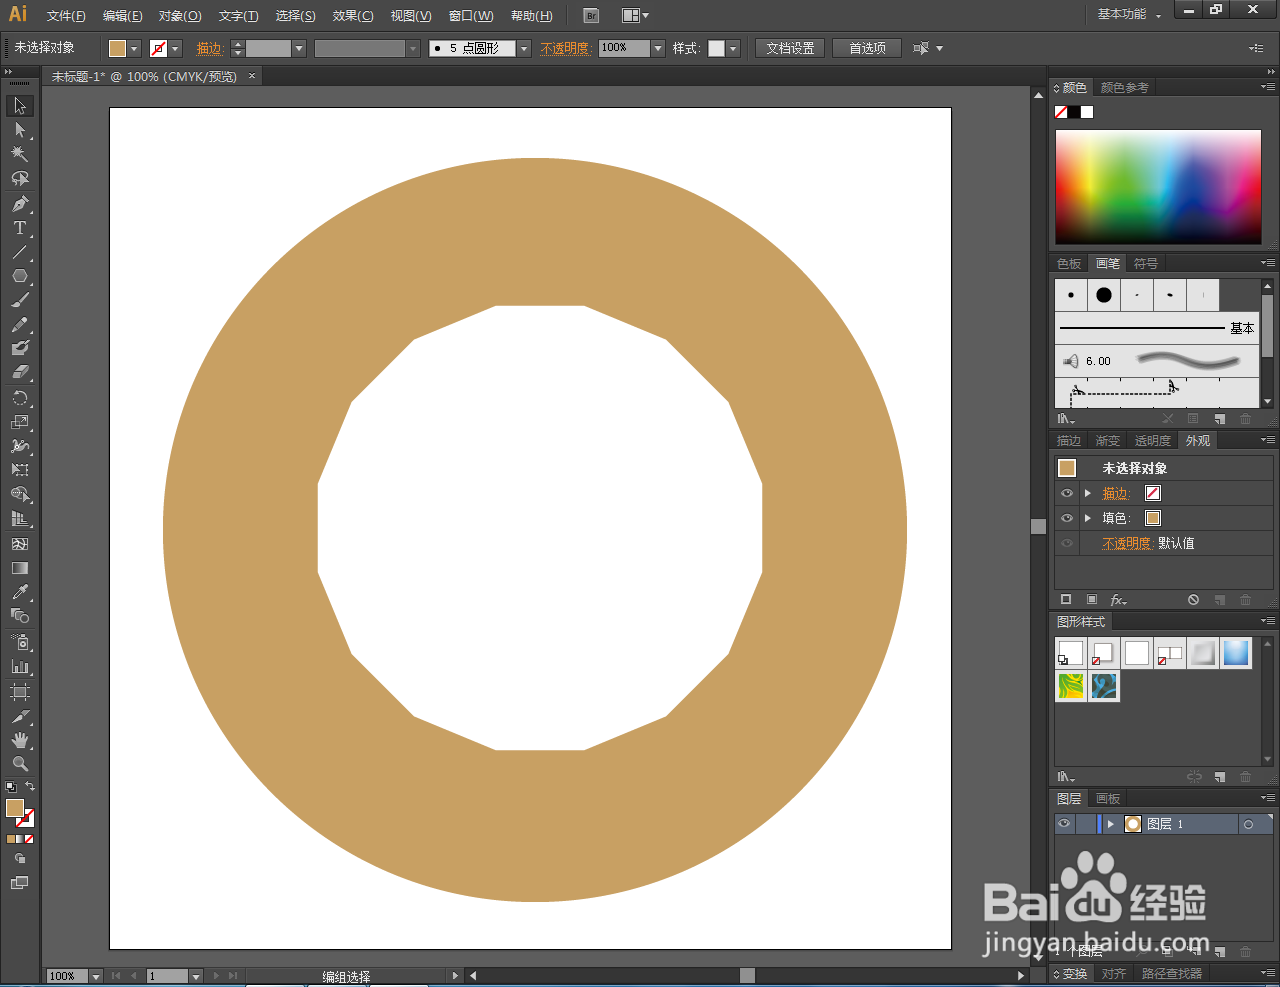Toggle visibility of 图层 1 layer
This screenshot has height=987, width=1280.
(x=1064, y=824)
